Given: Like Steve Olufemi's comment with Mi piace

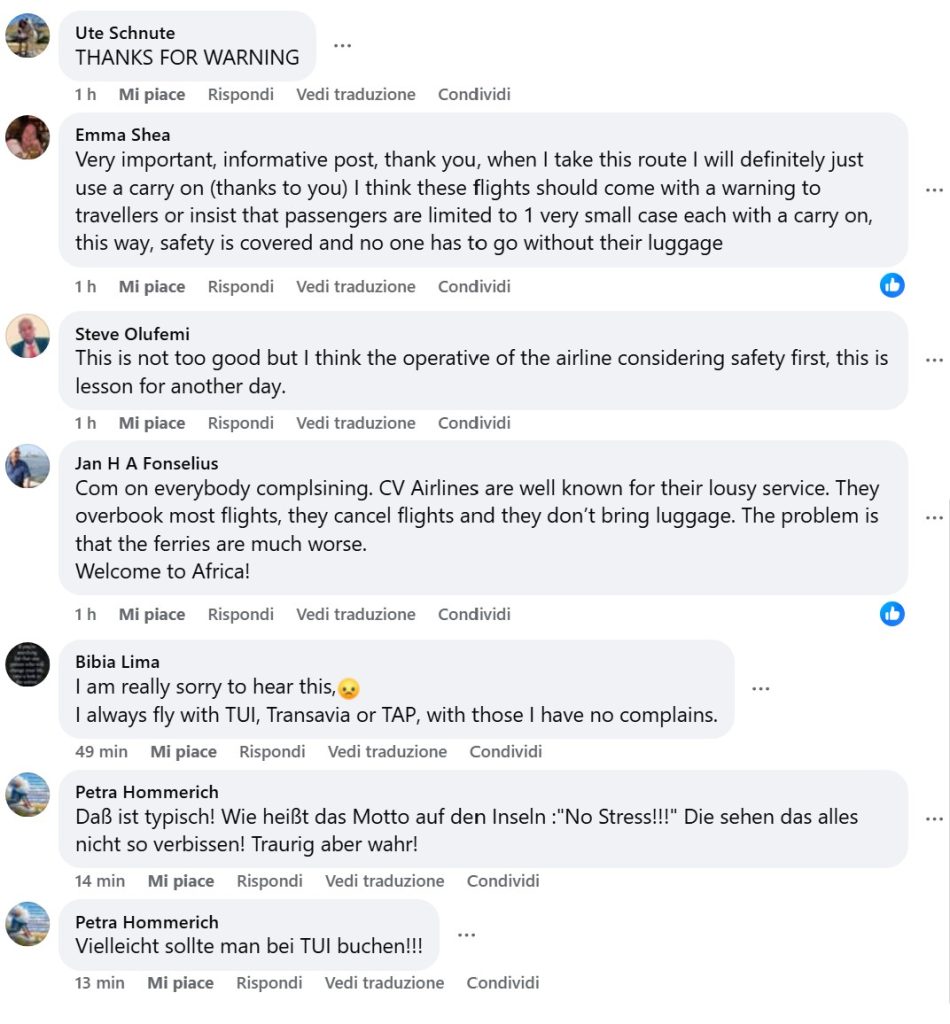Looking at the screenshot, I should (x=152, y=423).
